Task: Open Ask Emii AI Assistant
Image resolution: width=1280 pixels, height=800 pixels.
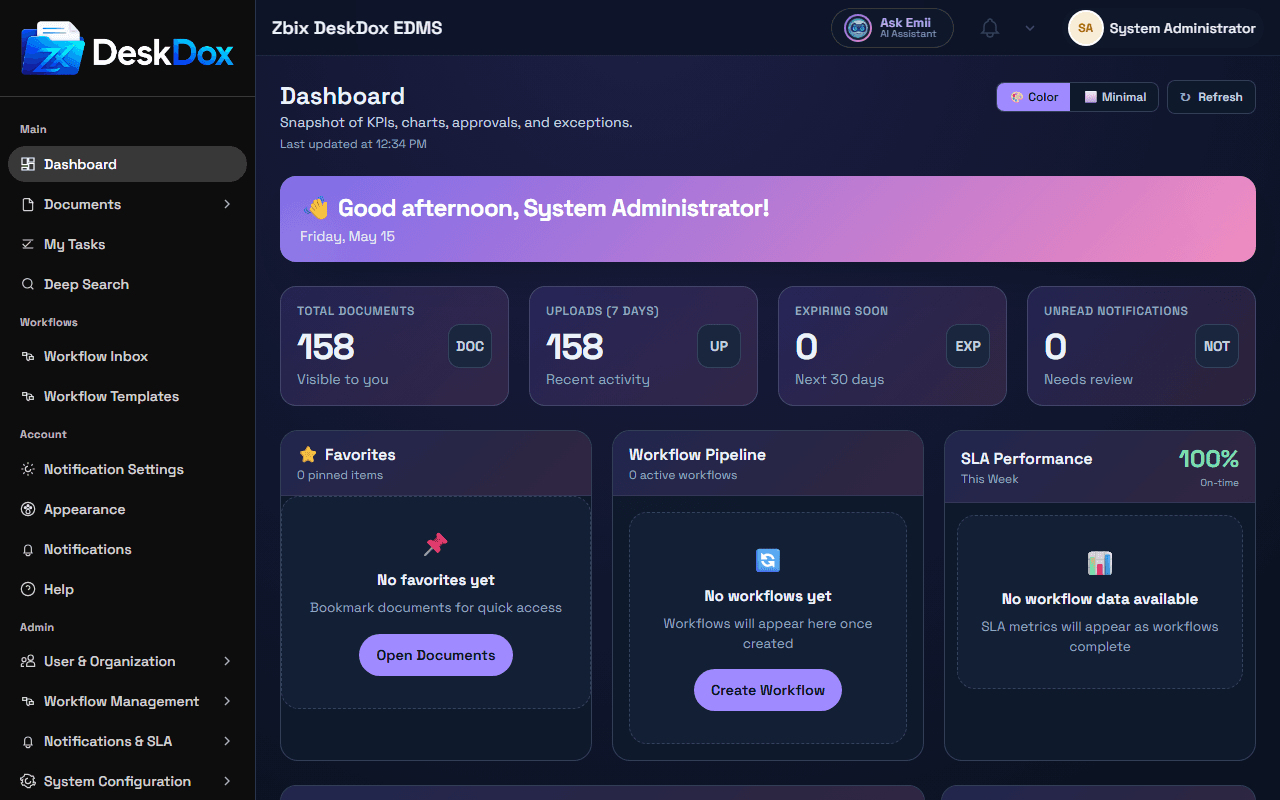Action: pyautogui.click(x=892, y=28)
